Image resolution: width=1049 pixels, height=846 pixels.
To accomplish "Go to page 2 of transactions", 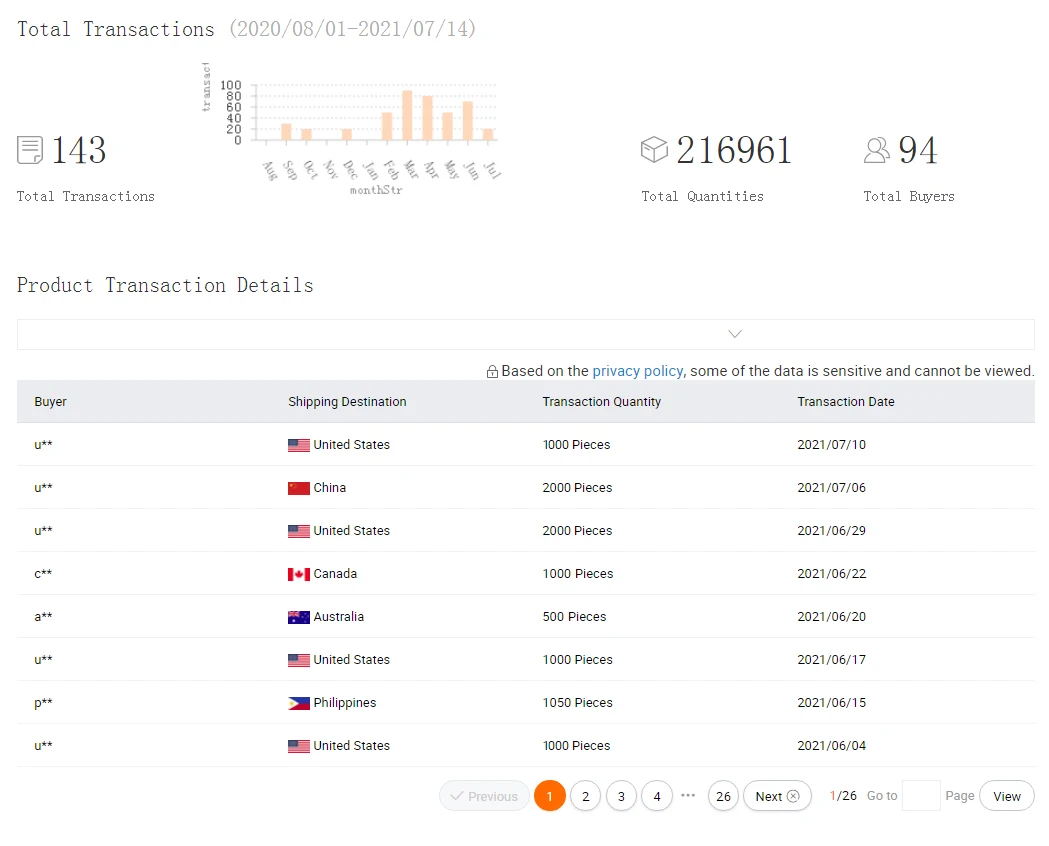I will pyautogui.click(x=585, y=796).
